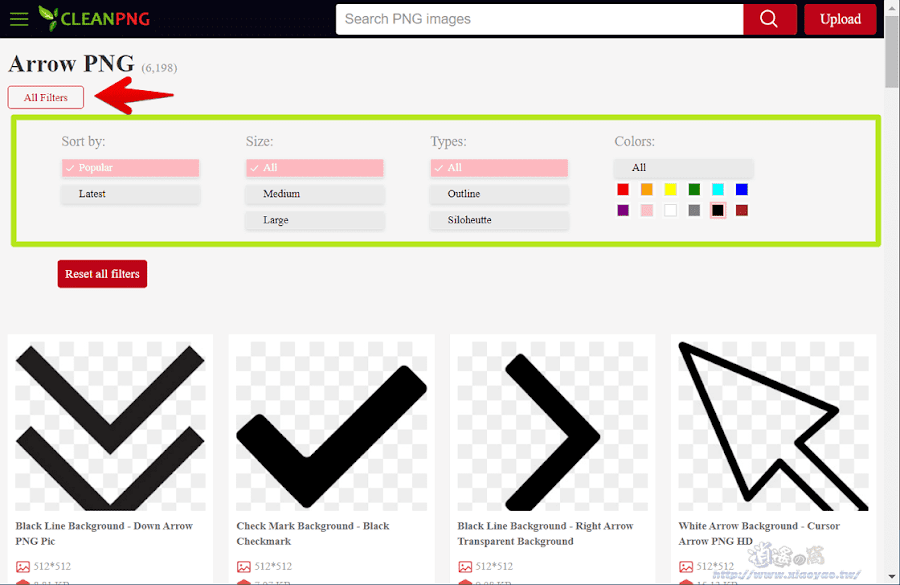The image size is (900, 585).
Task: Pick the black color swatch
Action: click(x=718, y=211)
